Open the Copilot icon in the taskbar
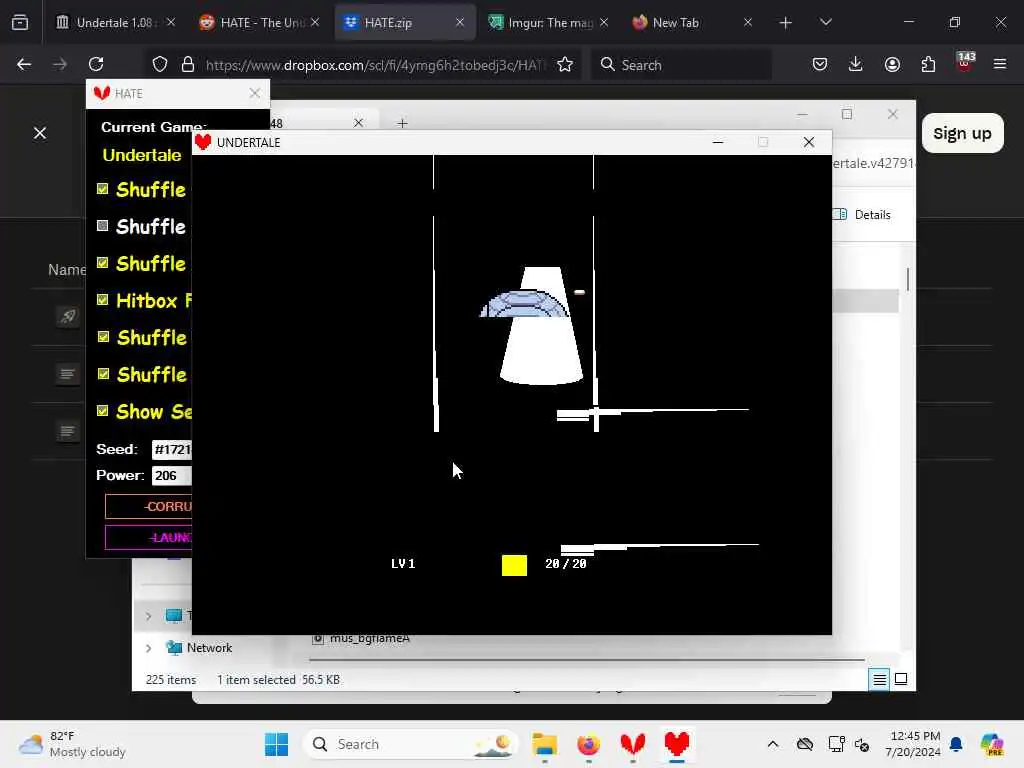1024x768 pixels. point(991,744)
